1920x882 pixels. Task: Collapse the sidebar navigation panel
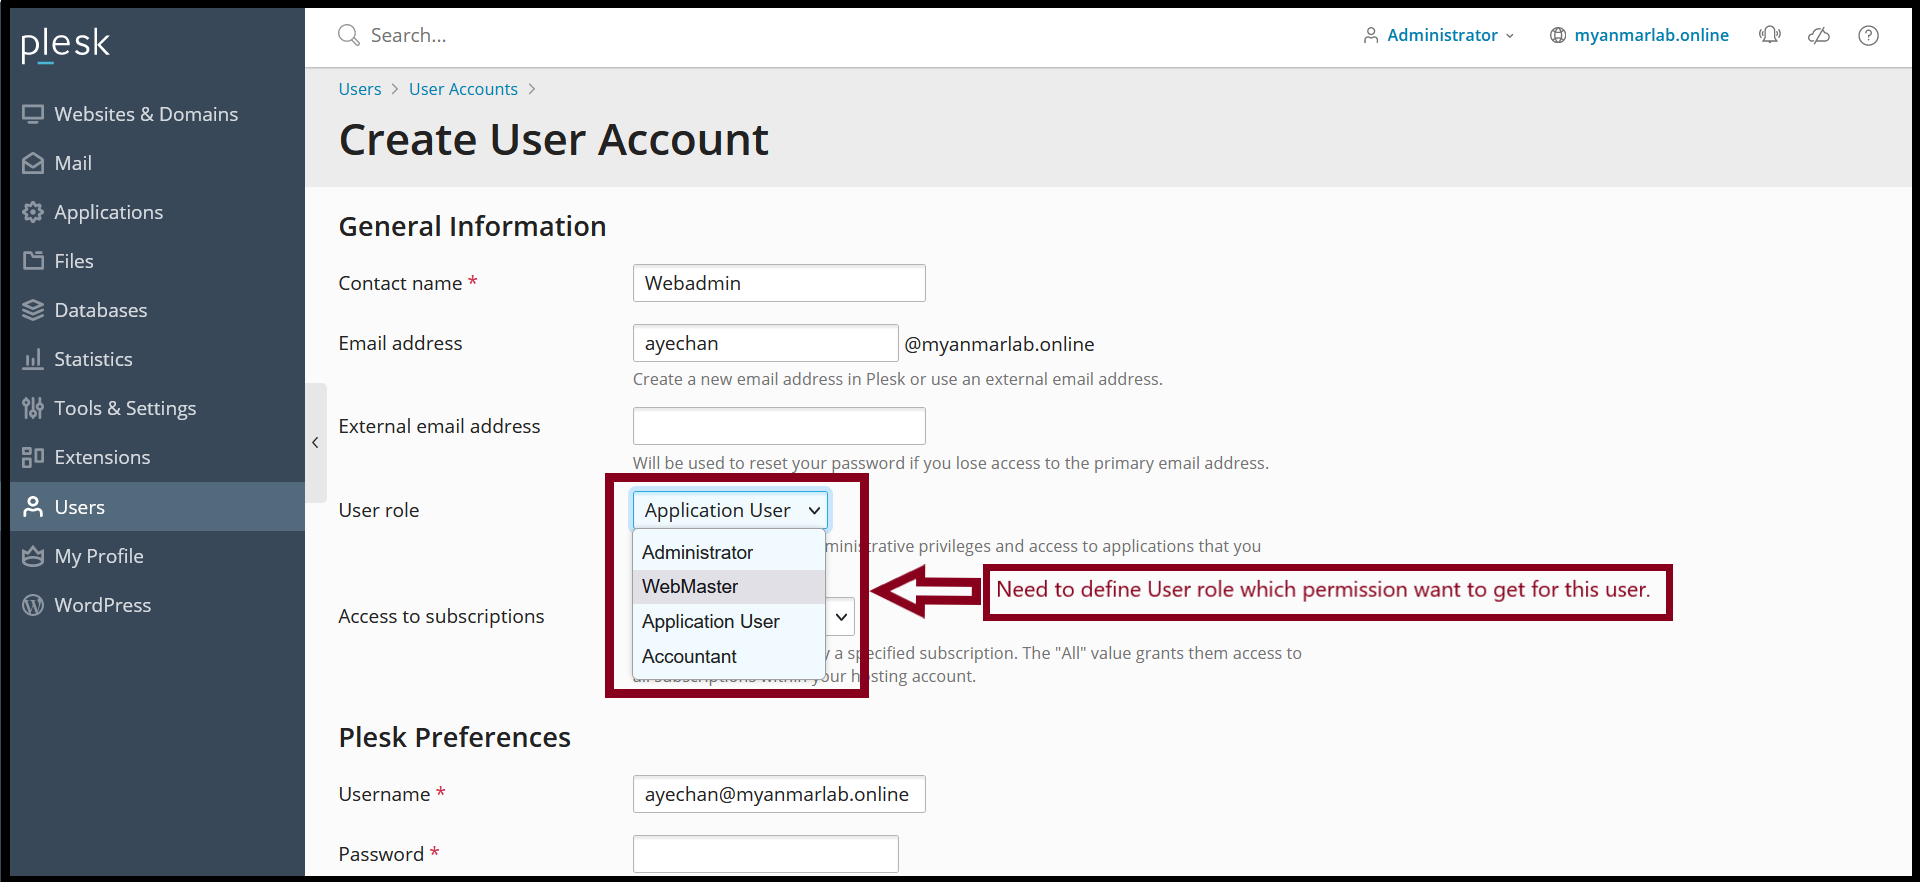click(315, 442)
